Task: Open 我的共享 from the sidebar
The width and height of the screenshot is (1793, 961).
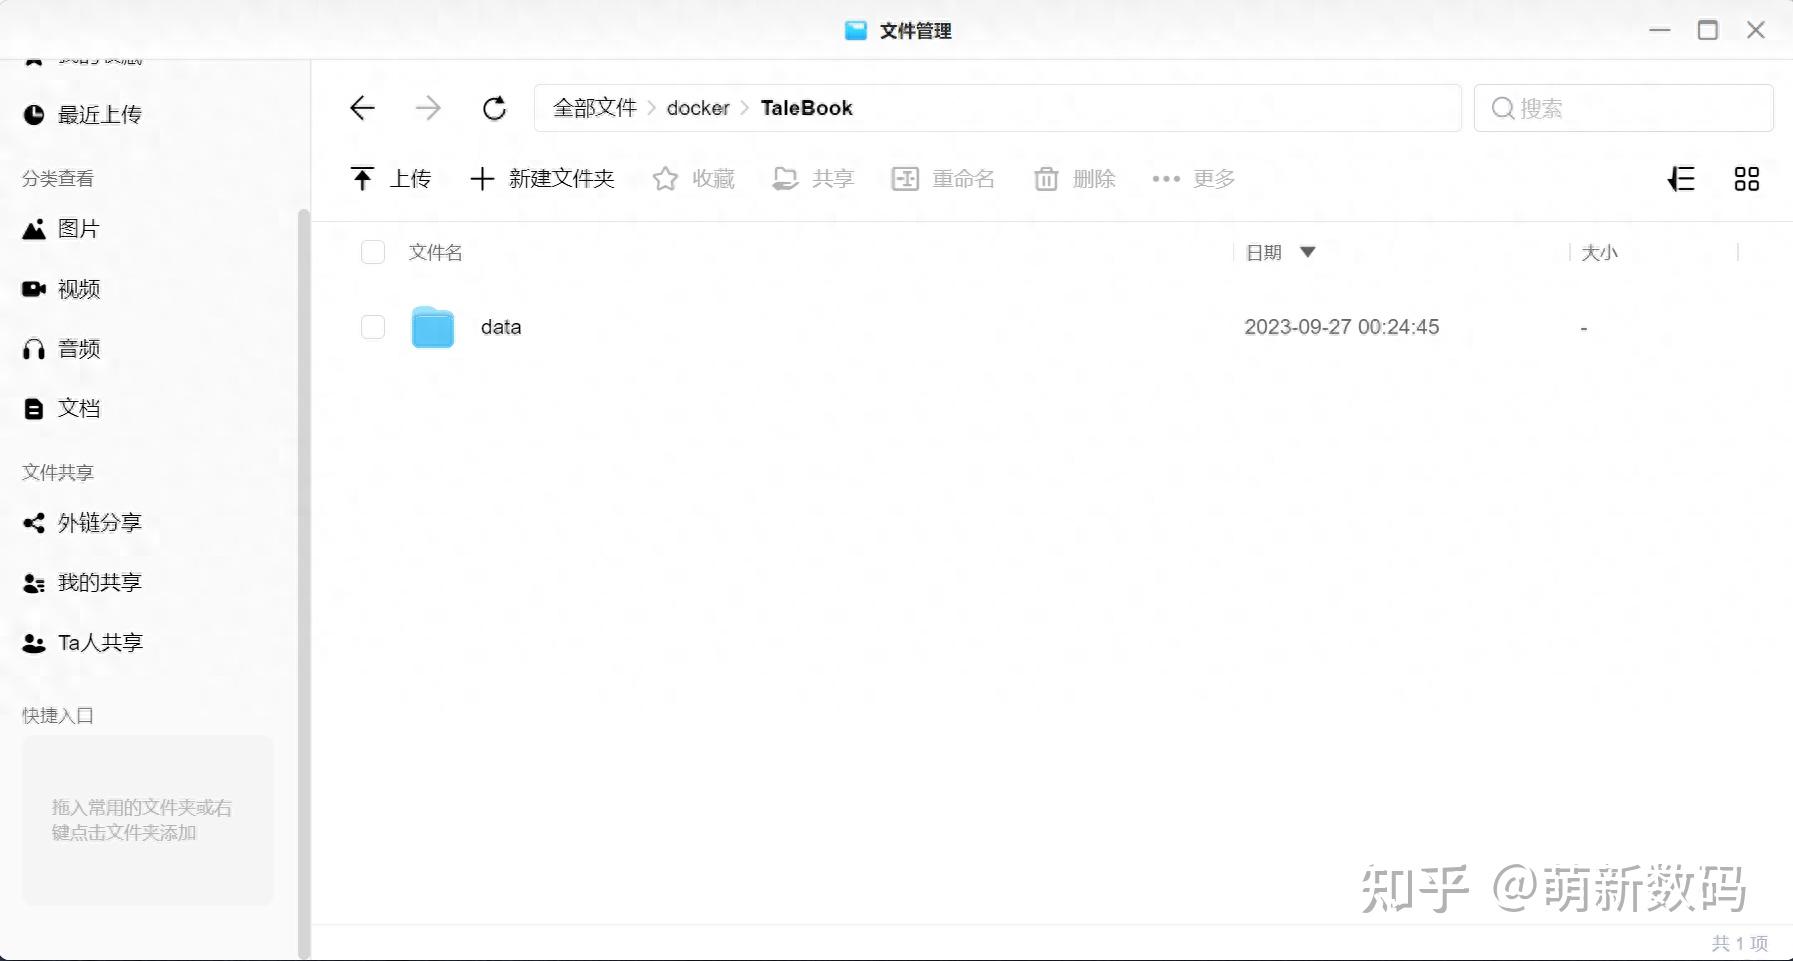Action: 99,582
